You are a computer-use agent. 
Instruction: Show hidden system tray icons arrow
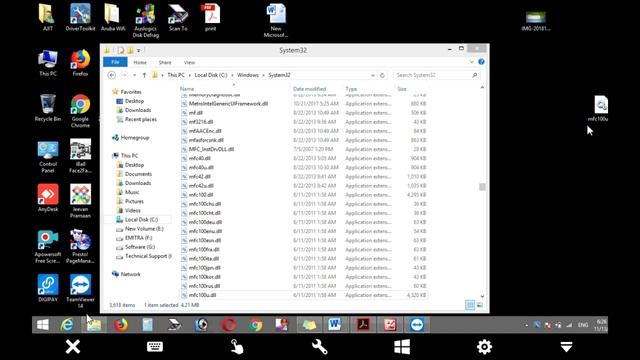[527, 325]
